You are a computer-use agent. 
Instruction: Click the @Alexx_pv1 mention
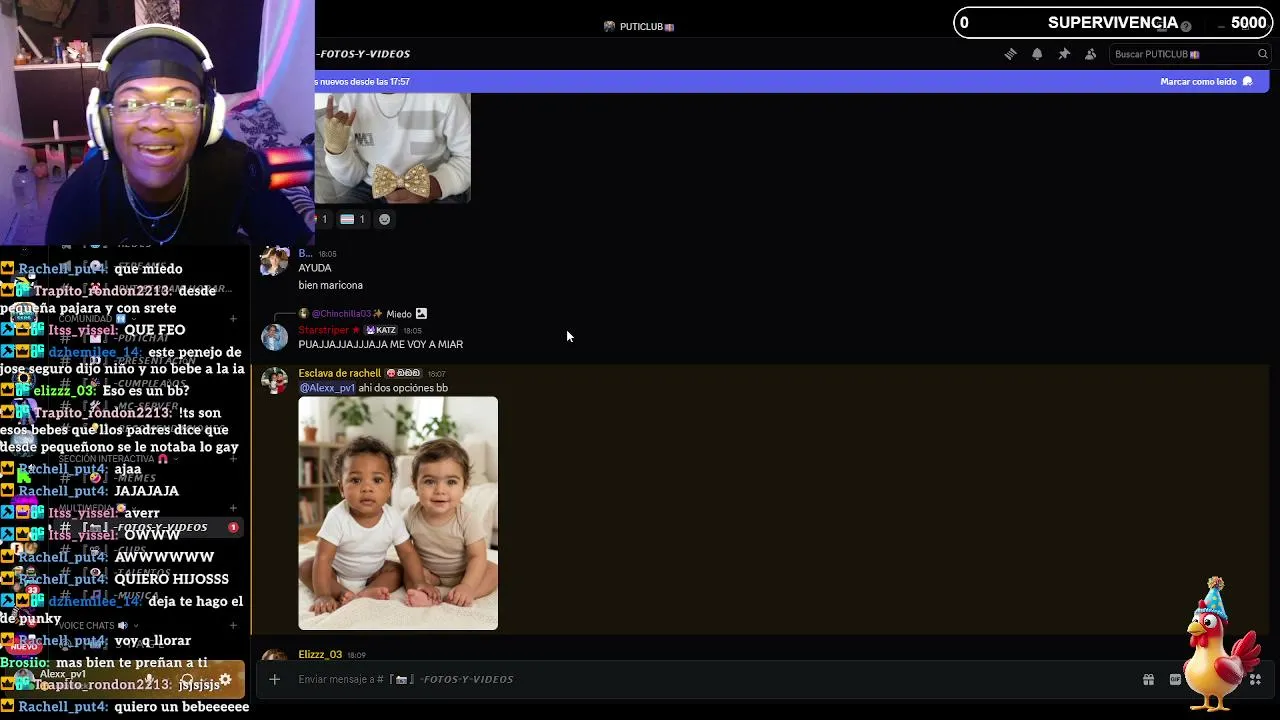point(327,388)
